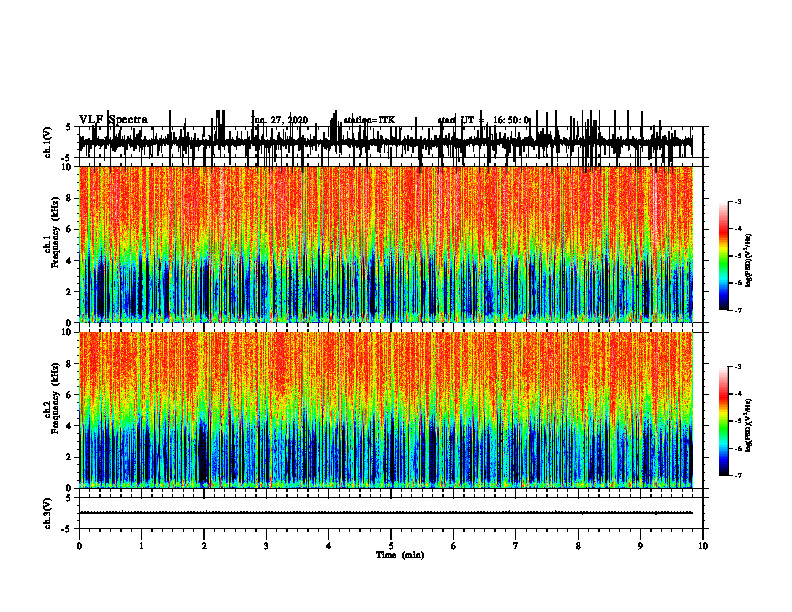Click the '0' tick label on time axis

click(x=79, y=546)
